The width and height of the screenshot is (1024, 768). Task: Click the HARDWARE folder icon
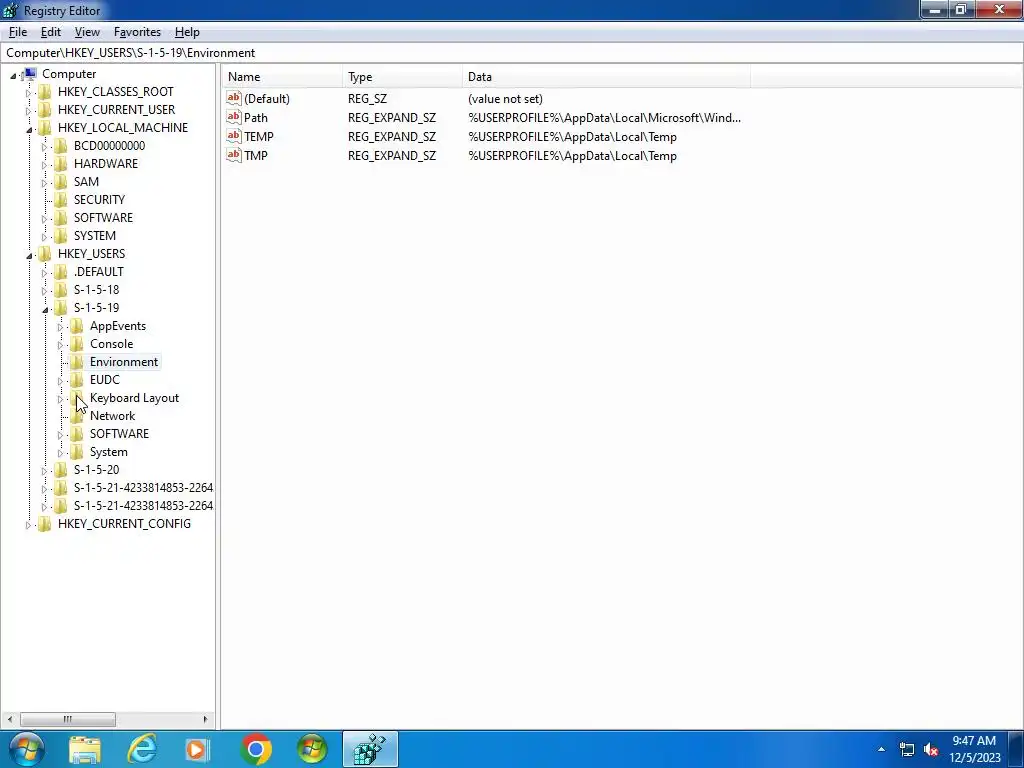coord(61,163)
